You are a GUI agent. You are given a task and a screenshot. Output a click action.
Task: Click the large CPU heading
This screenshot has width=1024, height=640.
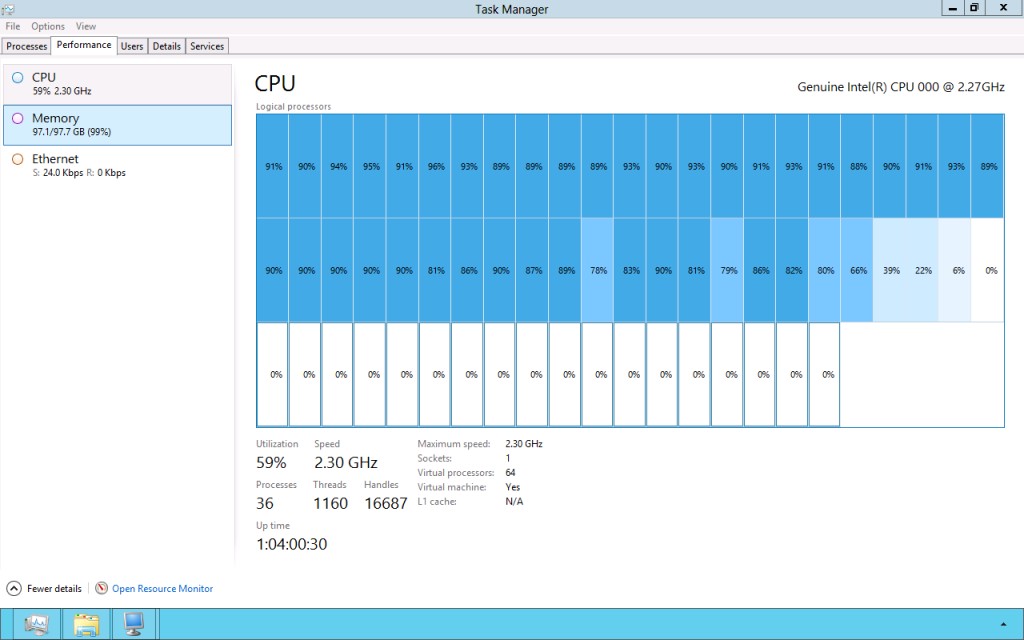(275, 84)
